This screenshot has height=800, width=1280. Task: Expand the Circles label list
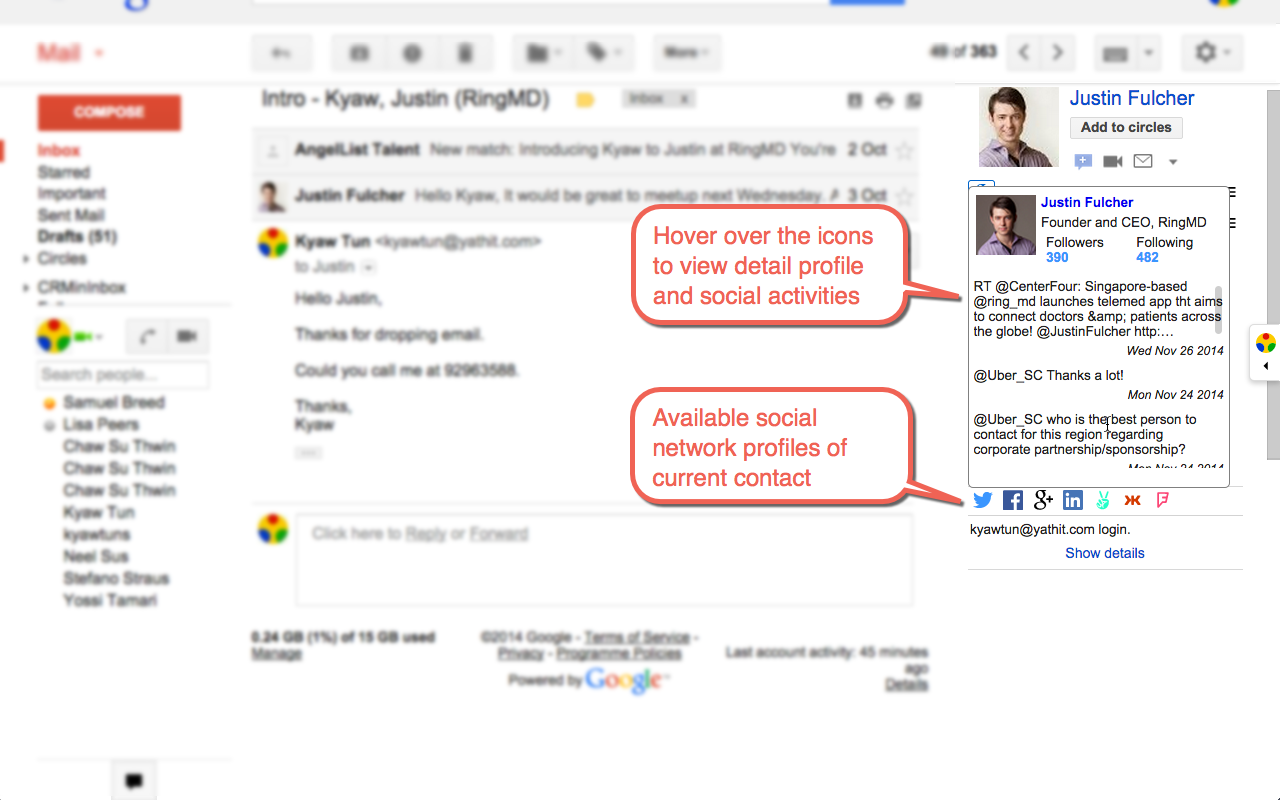pyautogui.click(x=25, y=259)
